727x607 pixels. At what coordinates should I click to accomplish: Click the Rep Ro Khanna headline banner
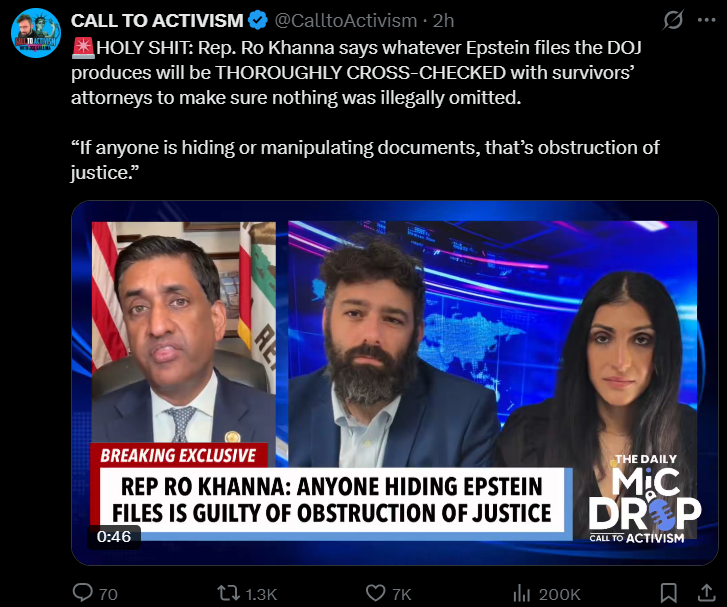(331, 500)
